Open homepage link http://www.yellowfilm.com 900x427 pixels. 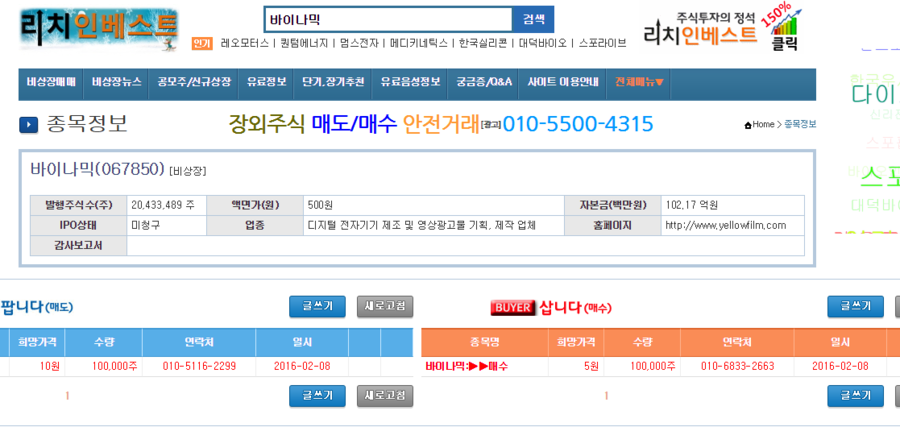726,226
